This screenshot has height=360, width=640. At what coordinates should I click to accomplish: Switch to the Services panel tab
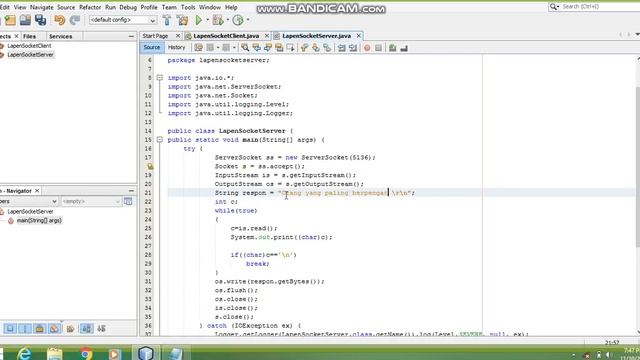point(60,36)
